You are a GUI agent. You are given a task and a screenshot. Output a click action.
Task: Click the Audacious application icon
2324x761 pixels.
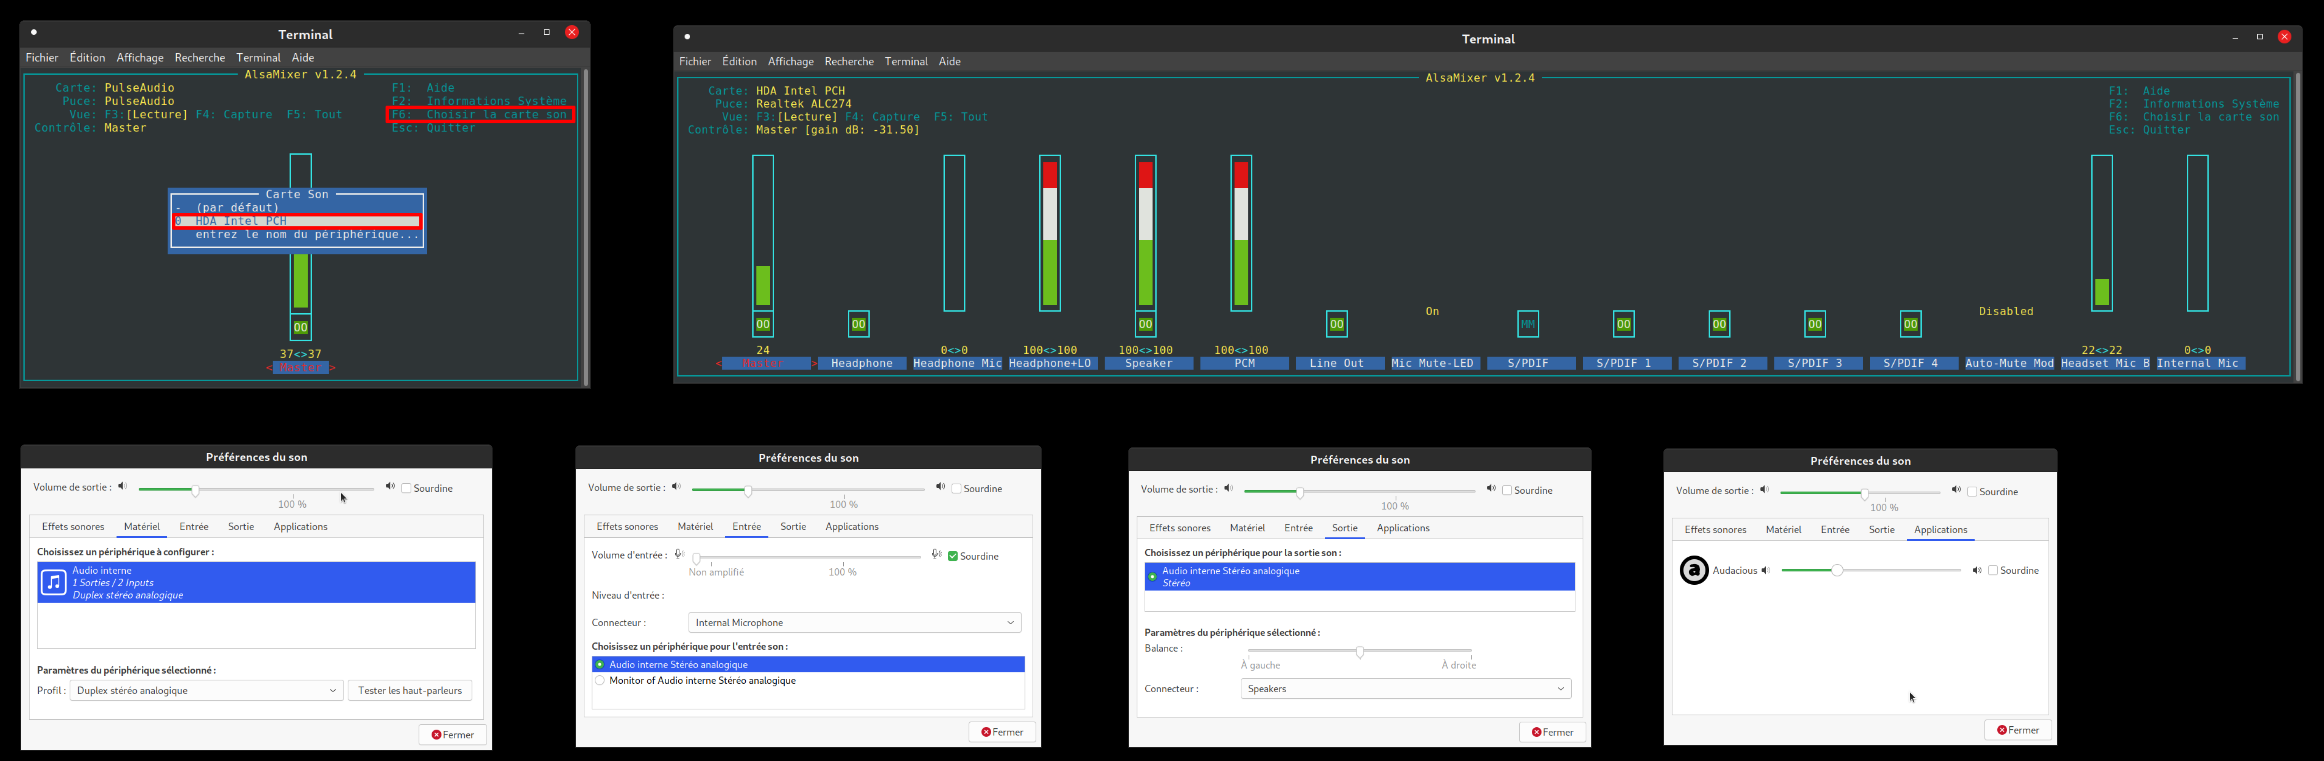1693,570
